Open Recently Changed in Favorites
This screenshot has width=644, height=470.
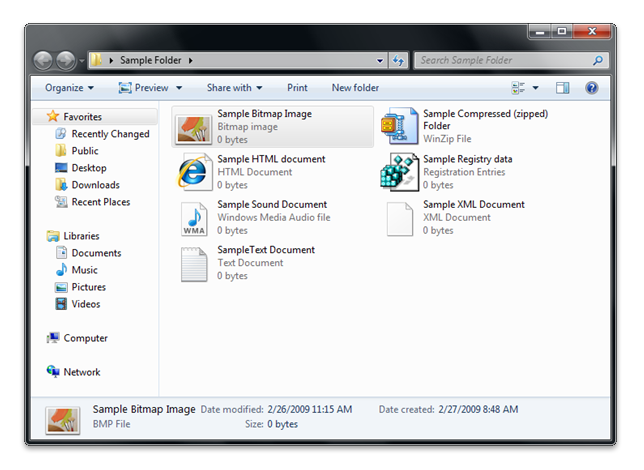pos(110,134)
